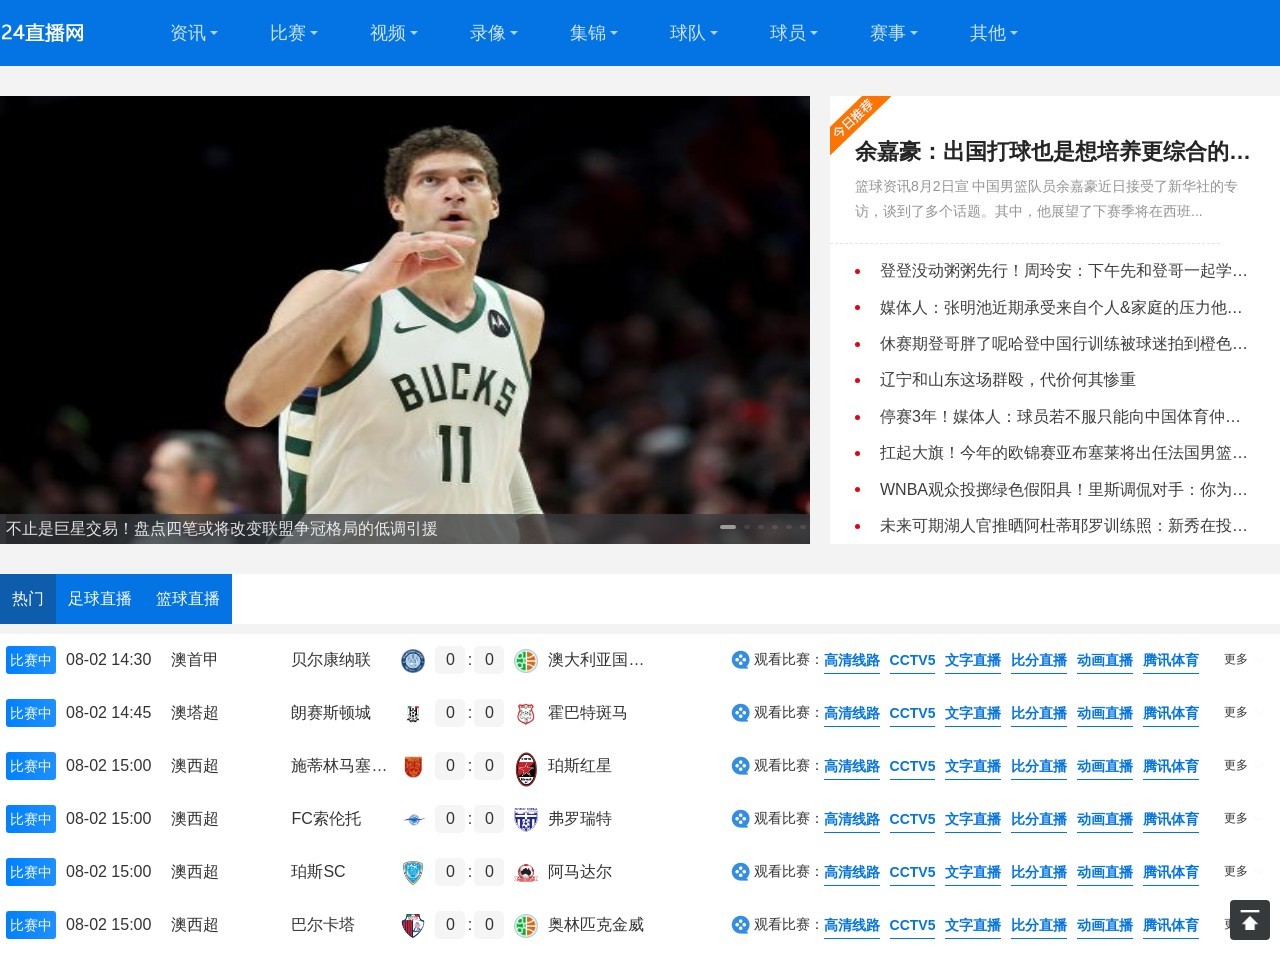Image resolution: width=1280 pixels, height=960 pixels.
Task: Click the CCTV5 link in the 朗赛斯顿城 row
Action: [x=911, y=713]
